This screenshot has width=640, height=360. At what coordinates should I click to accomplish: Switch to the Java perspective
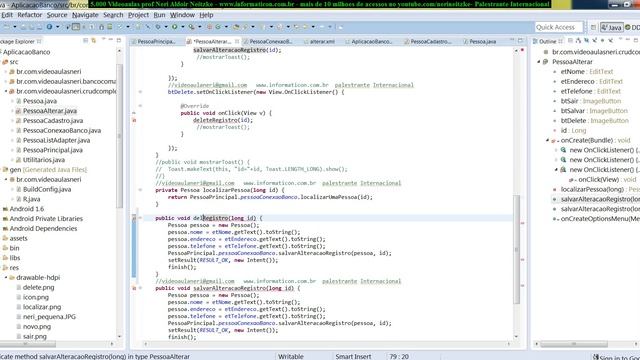[x=612, y=27]
